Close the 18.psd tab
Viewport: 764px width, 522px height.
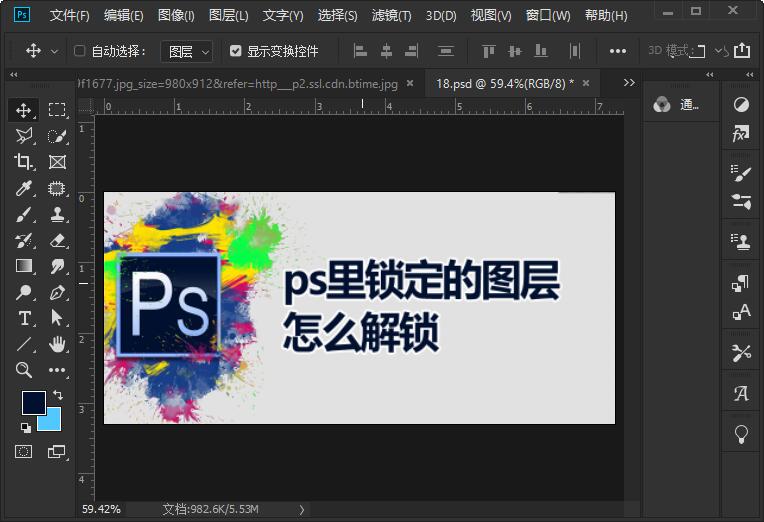pos(586,83)
